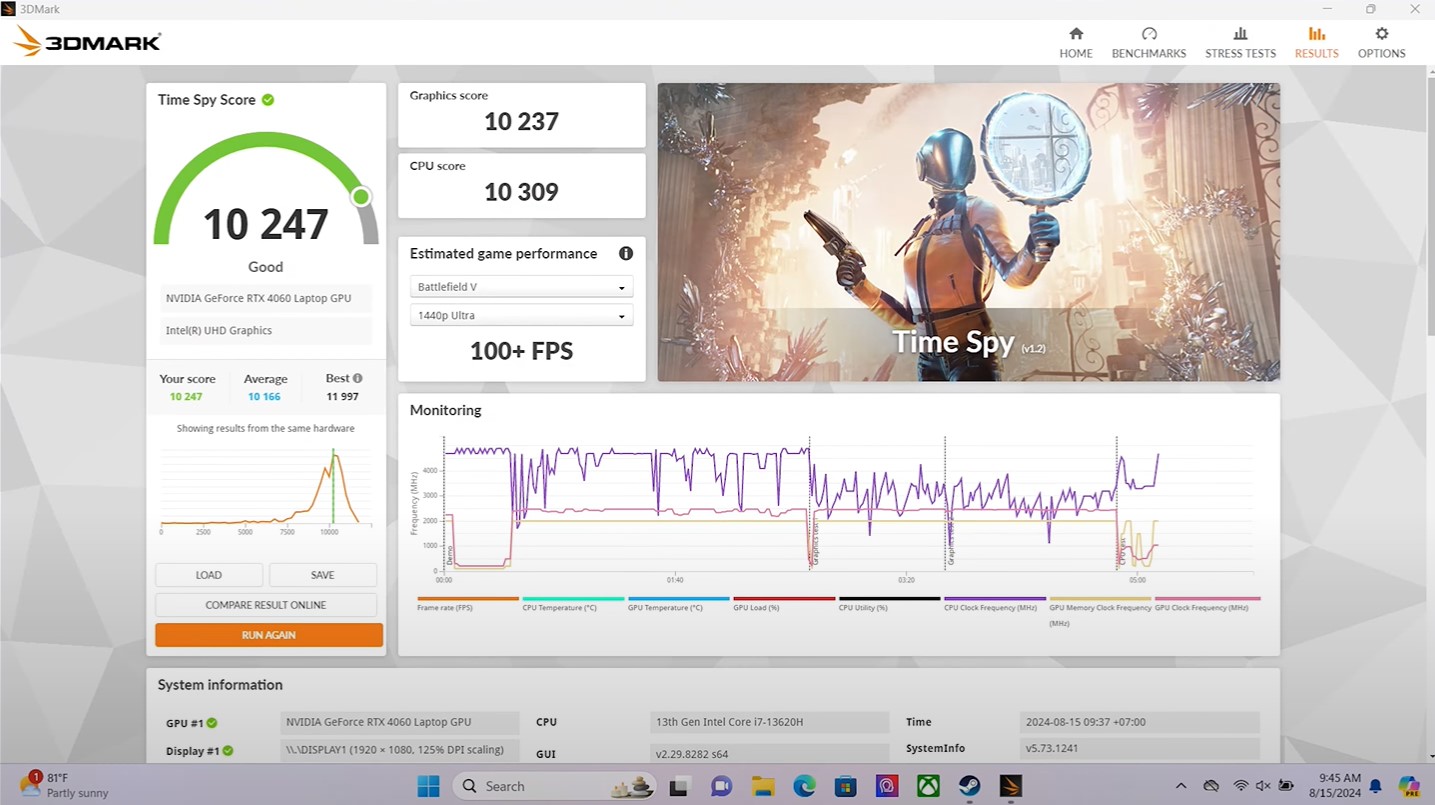Click the Time Spy banner image
This screenshot has height=805, width=1435.
click(968, 232)
